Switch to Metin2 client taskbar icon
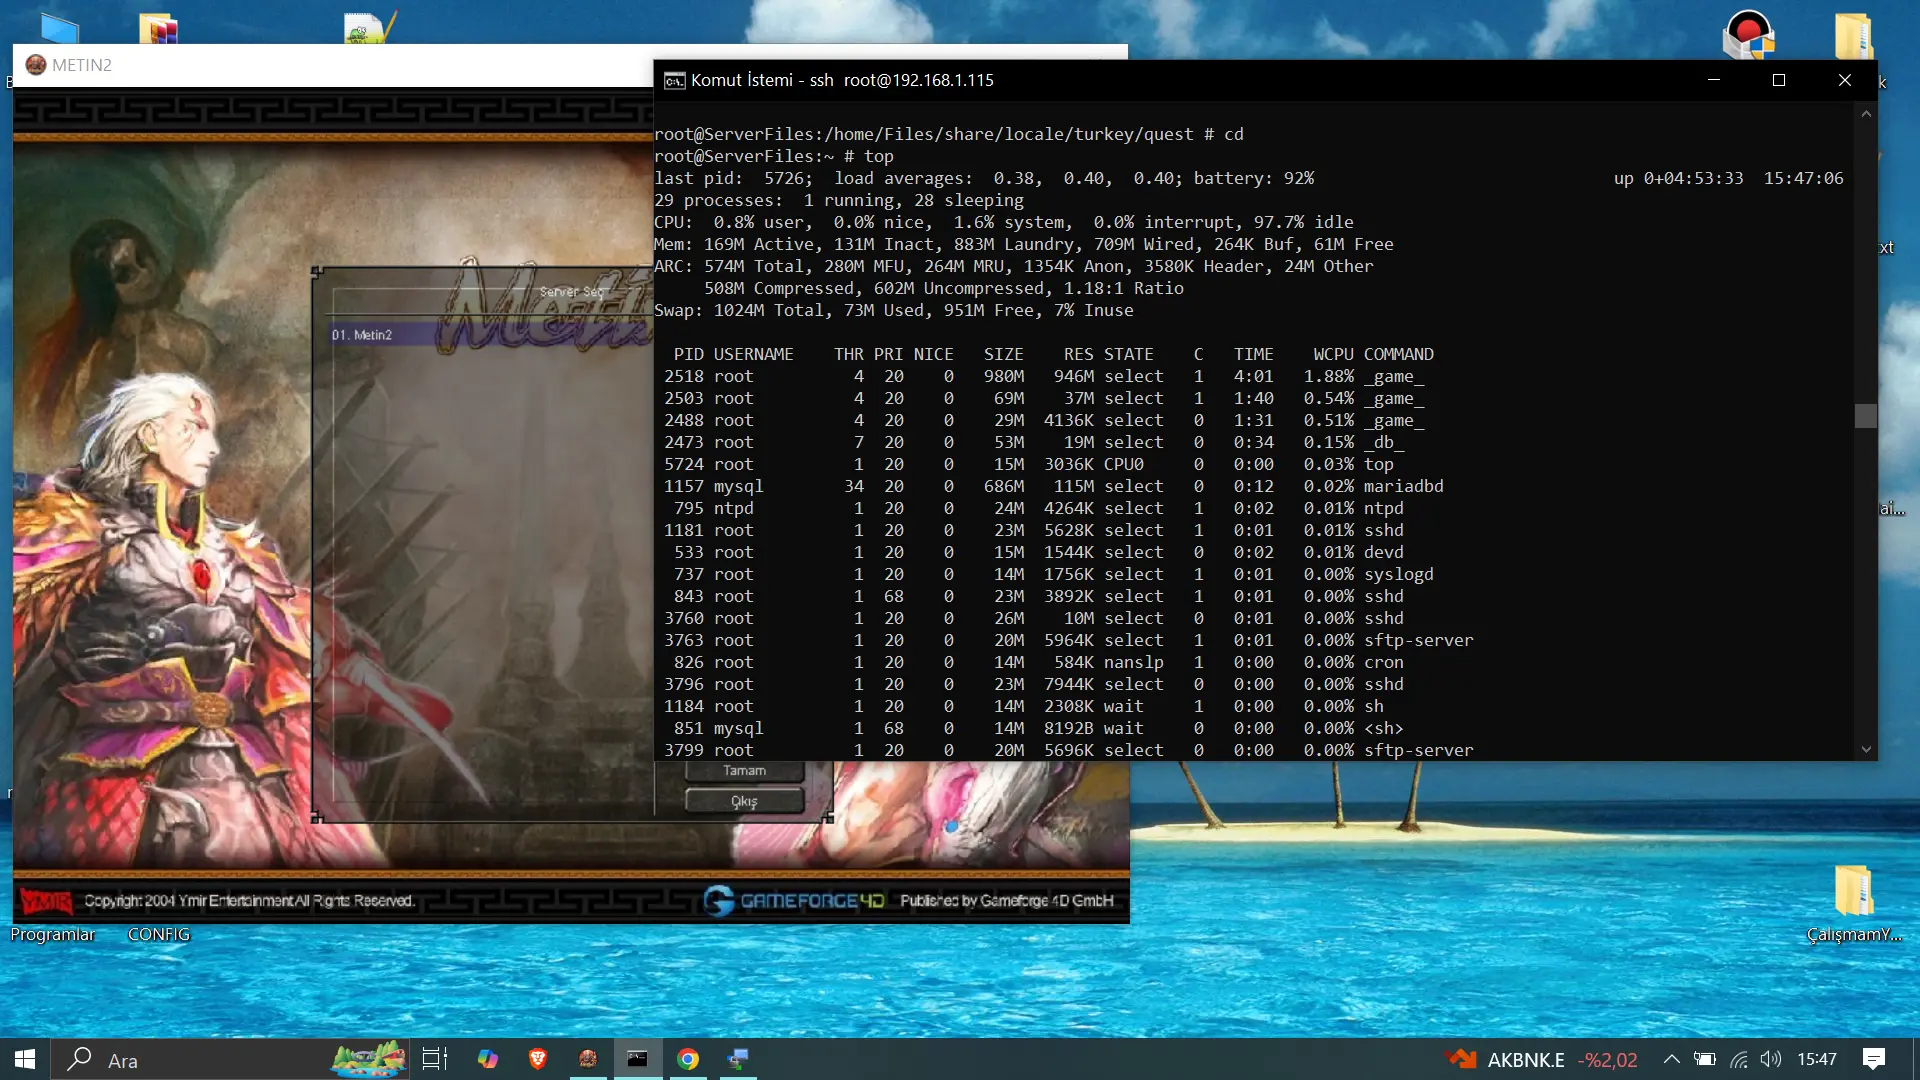Viewport: 1920px width, 1080px height. [x=588, y=1059]
